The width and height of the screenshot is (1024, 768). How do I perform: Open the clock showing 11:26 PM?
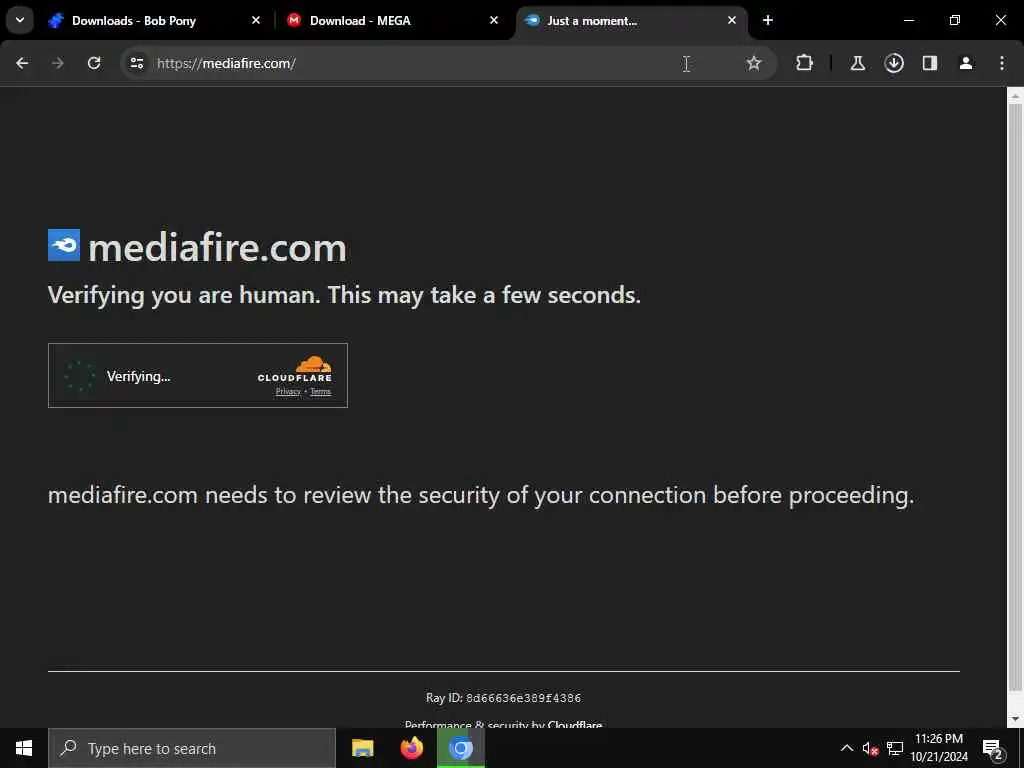coord(939,748)
